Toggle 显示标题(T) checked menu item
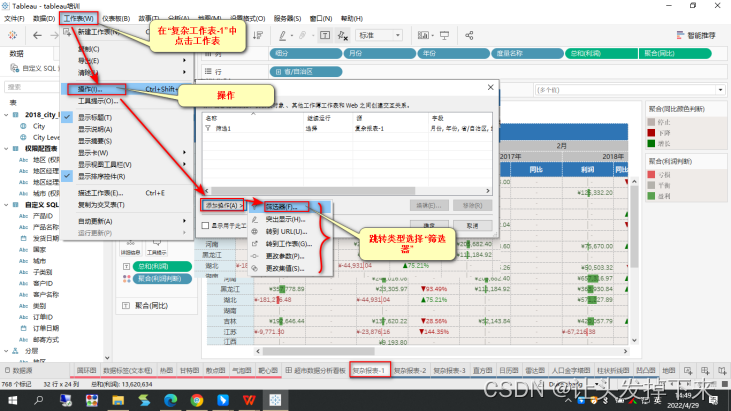The height and width of the screenshot is (411, 731). (x=95, y=117)
